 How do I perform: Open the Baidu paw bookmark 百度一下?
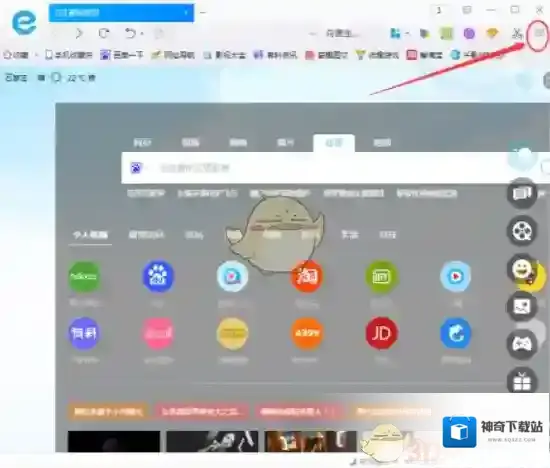click(122, 55)
